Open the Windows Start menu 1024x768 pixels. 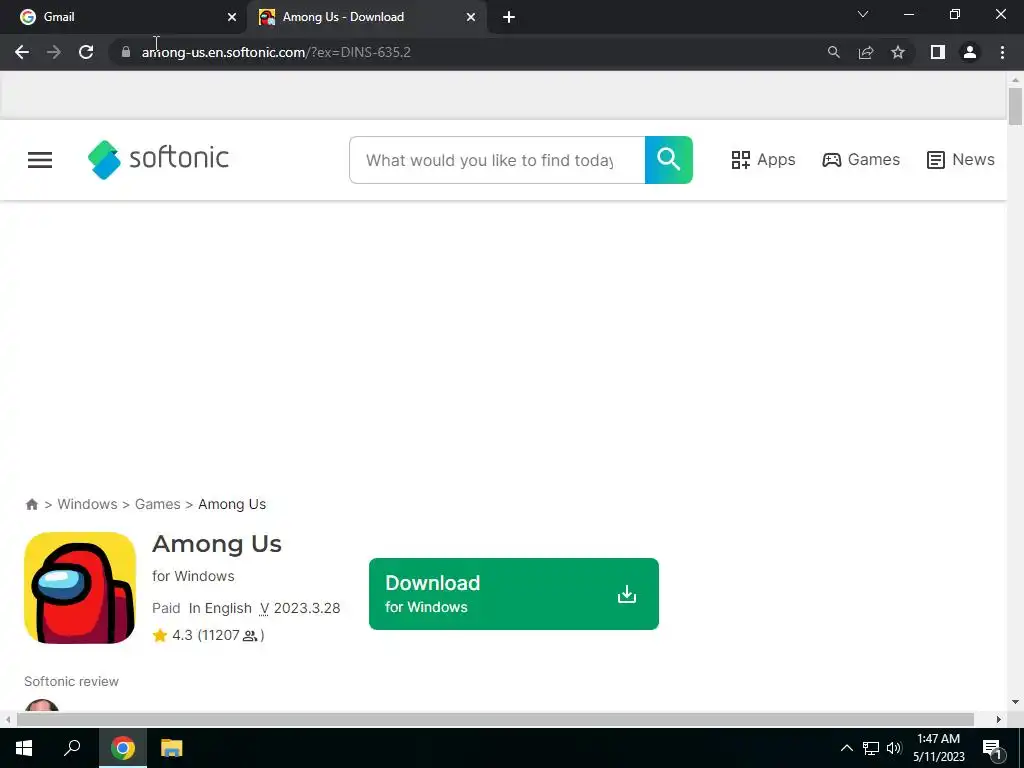24,748
